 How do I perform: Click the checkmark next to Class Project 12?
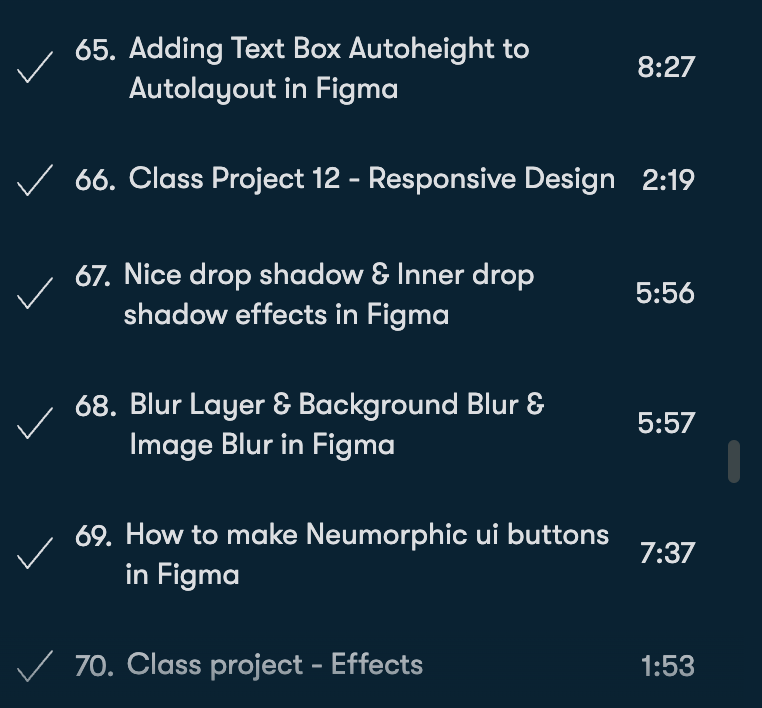pyautogui.click(x=36, y=181)
